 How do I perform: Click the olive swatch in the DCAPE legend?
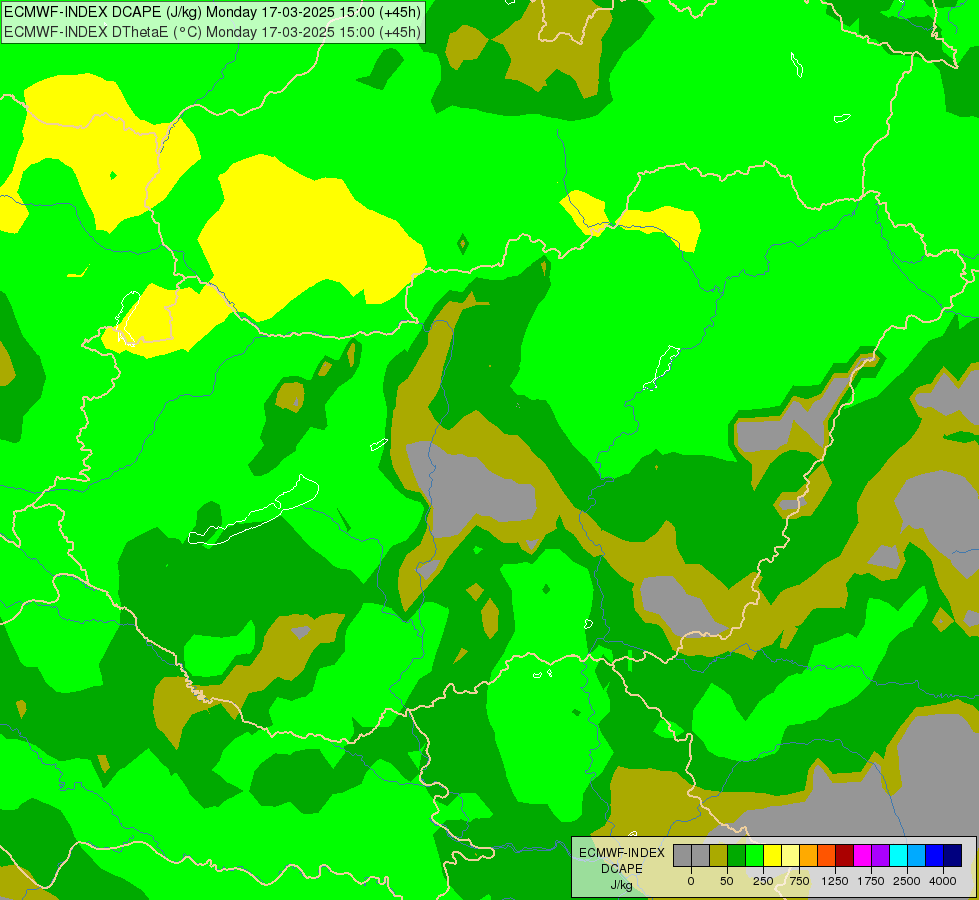(719, 855)
